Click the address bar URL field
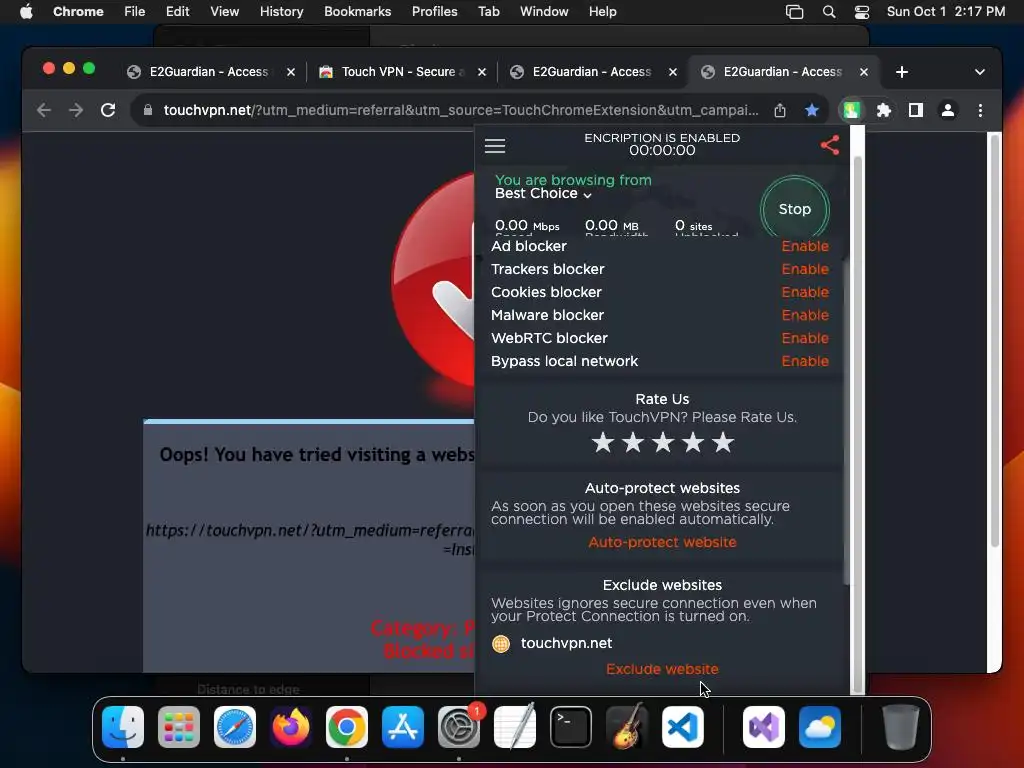1024x768 pixels. [461, 110]
